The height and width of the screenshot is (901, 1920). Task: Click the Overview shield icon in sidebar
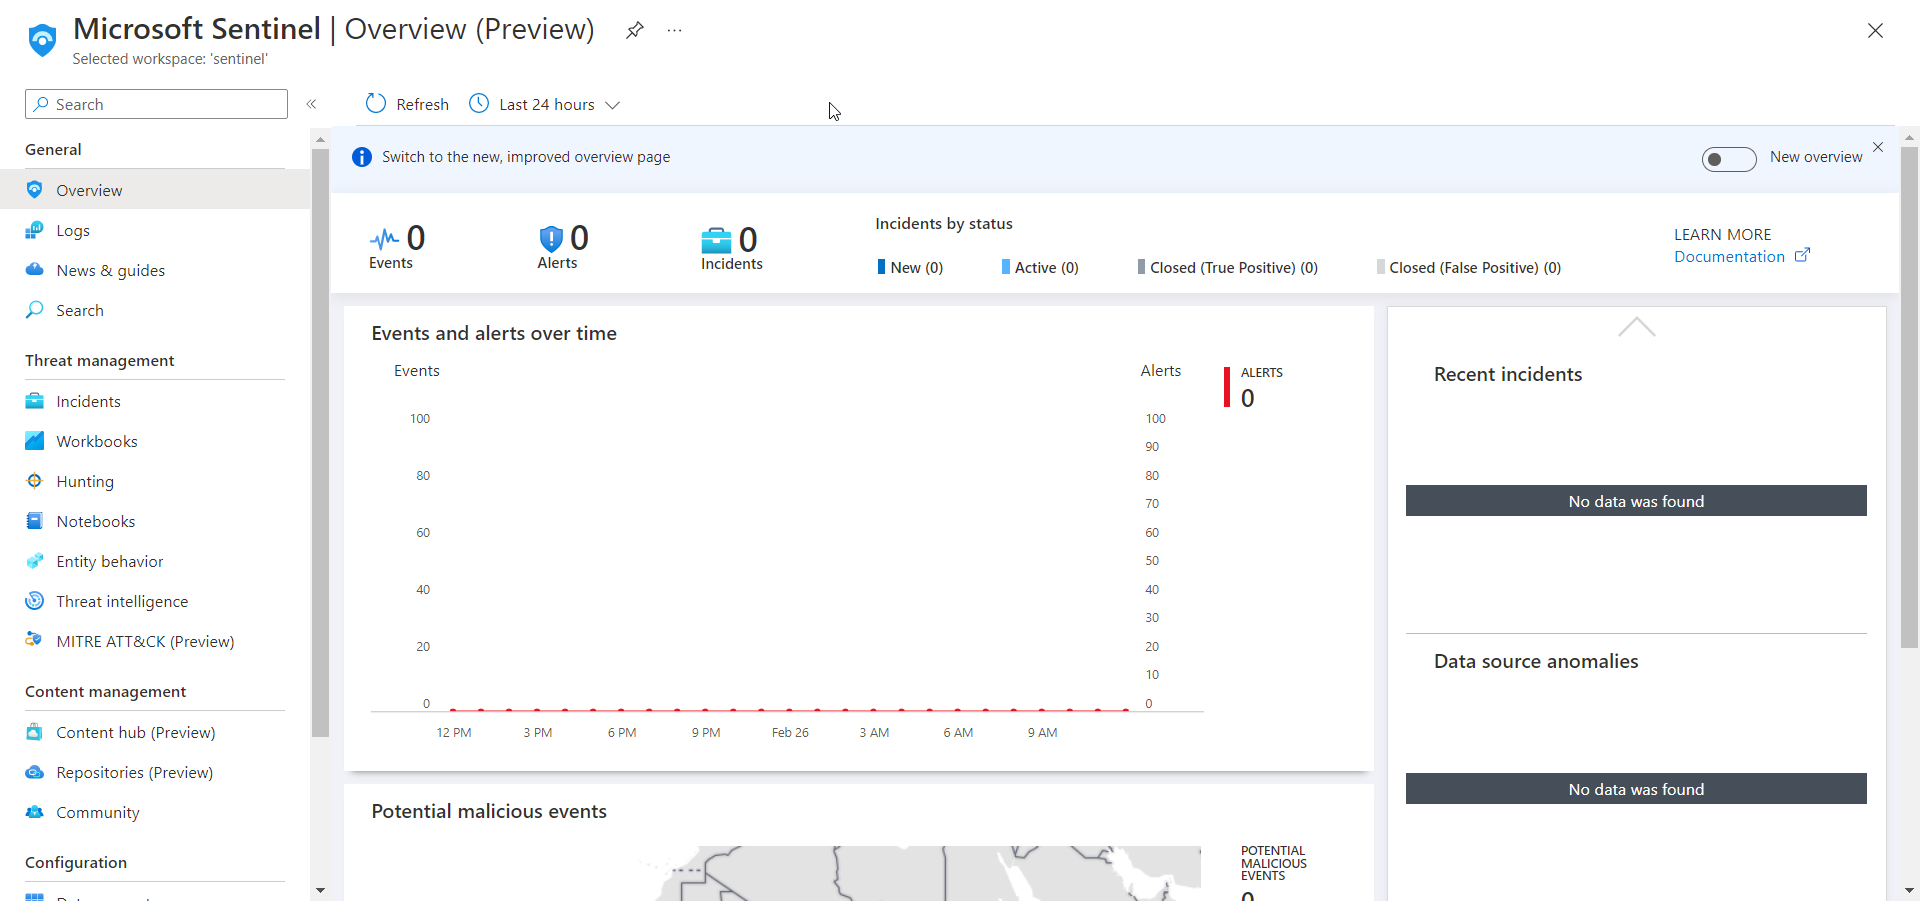(x=35, y=189)
